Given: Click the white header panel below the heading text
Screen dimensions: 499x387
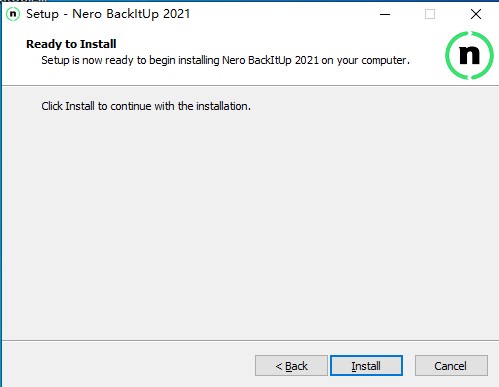Looking at the screenshot, I should [x=217, y=76].
